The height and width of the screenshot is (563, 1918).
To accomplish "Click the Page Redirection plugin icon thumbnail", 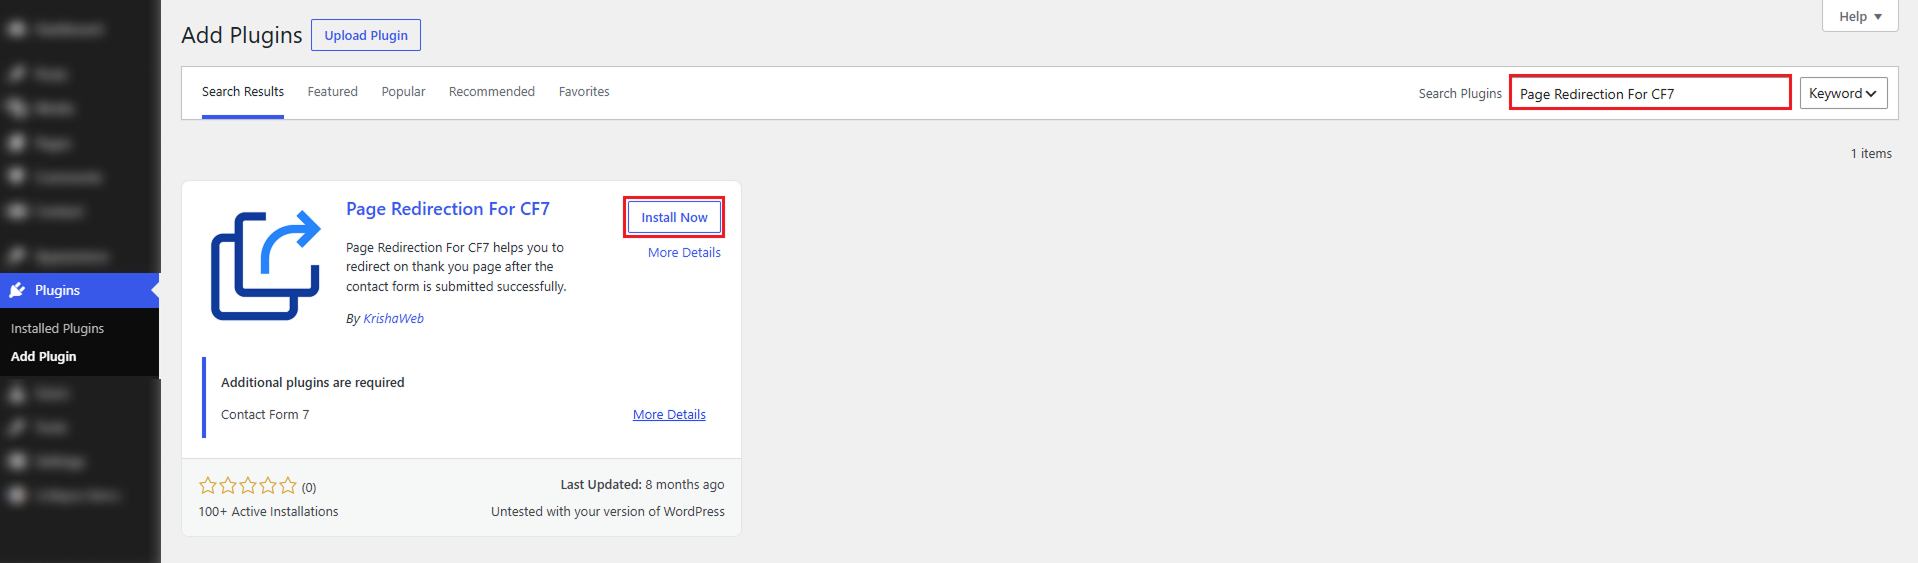I will (x=266, y=266).
